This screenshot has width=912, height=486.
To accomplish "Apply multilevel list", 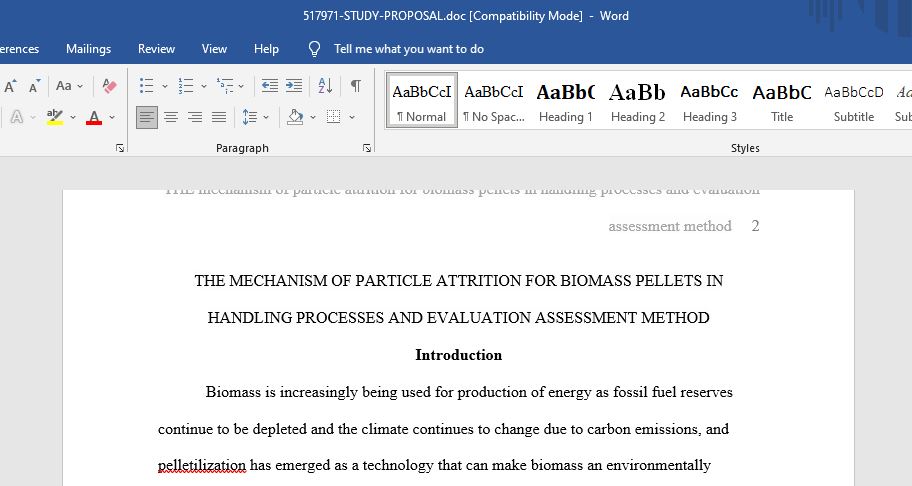I will click(225, 86).
